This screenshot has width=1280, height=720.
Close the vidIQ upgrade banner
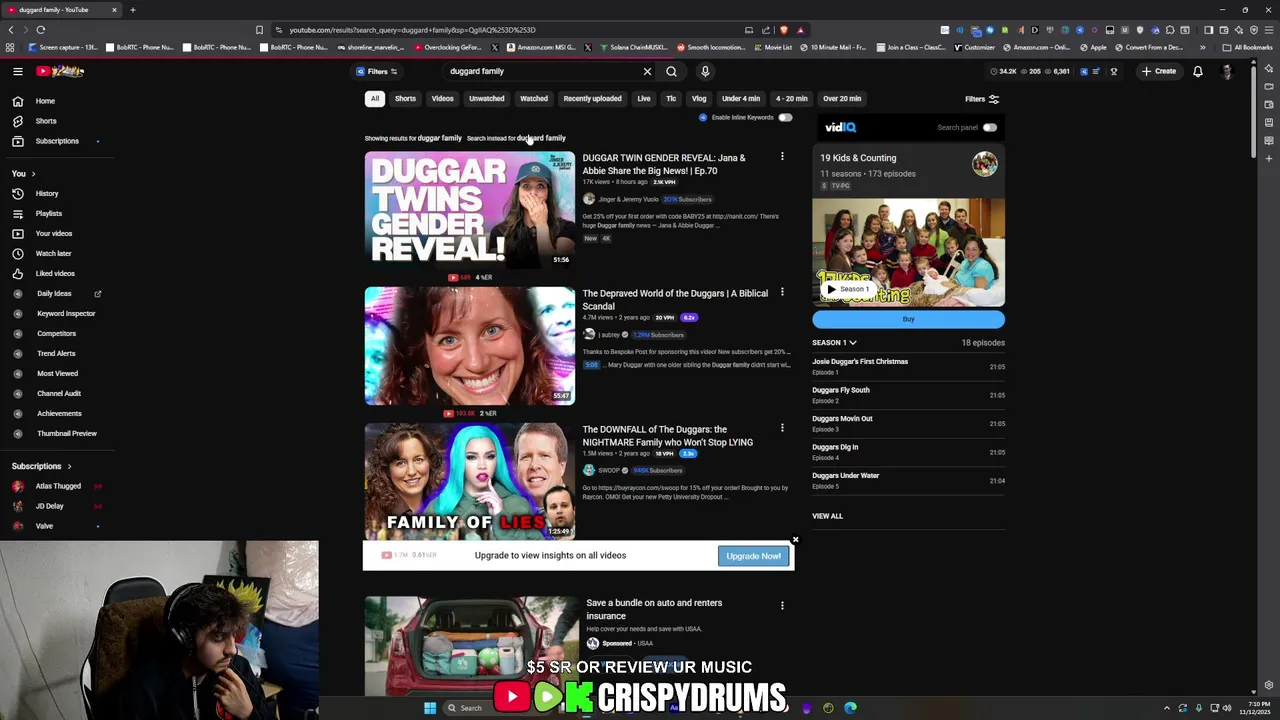(x=795, y=540)
